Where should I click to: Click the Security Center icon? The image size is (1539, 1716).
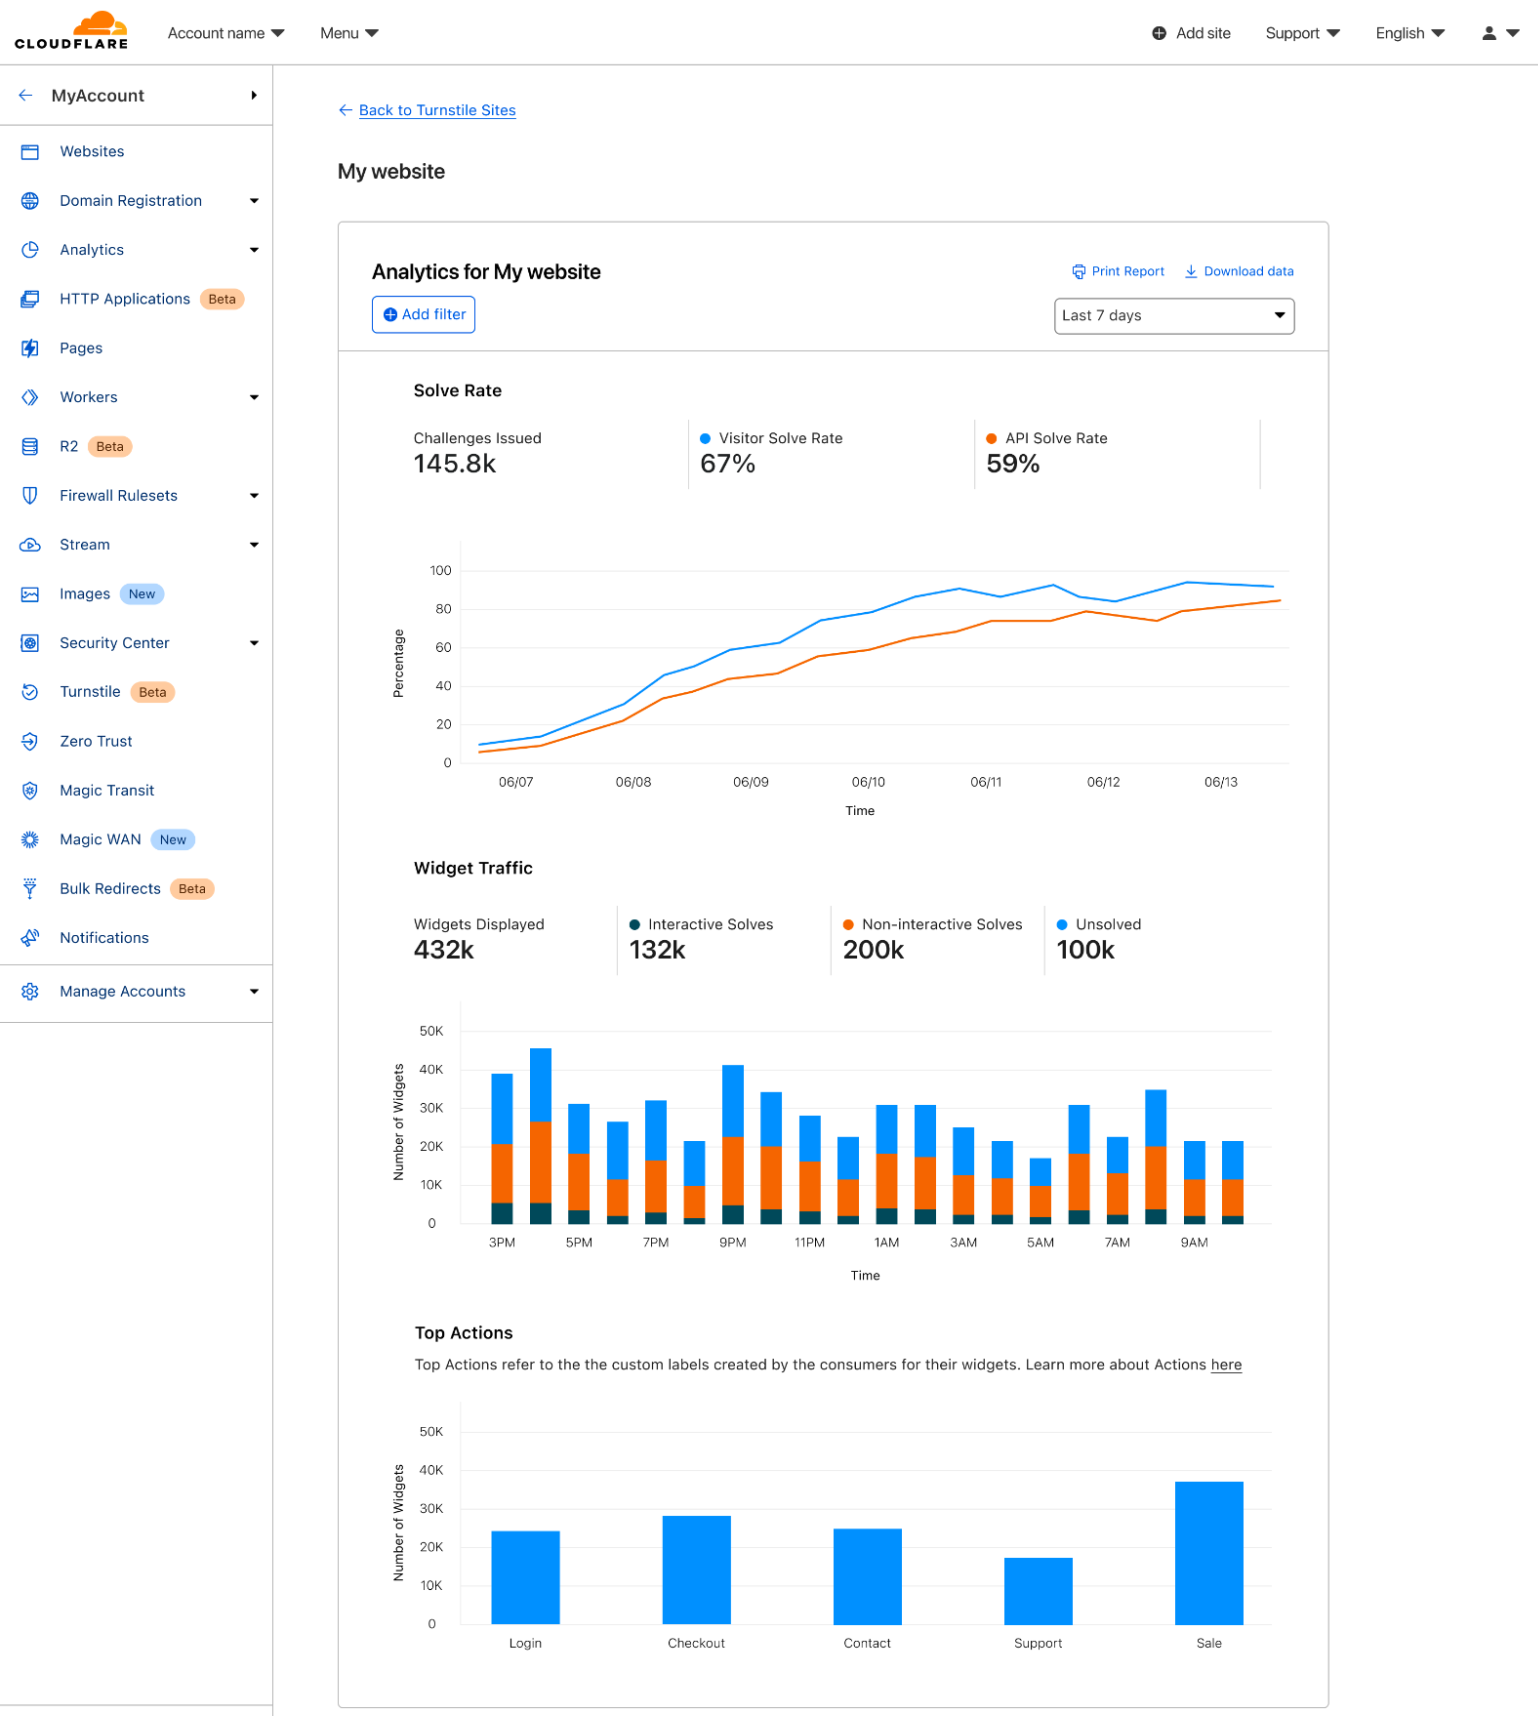click(x=30, y=643)
